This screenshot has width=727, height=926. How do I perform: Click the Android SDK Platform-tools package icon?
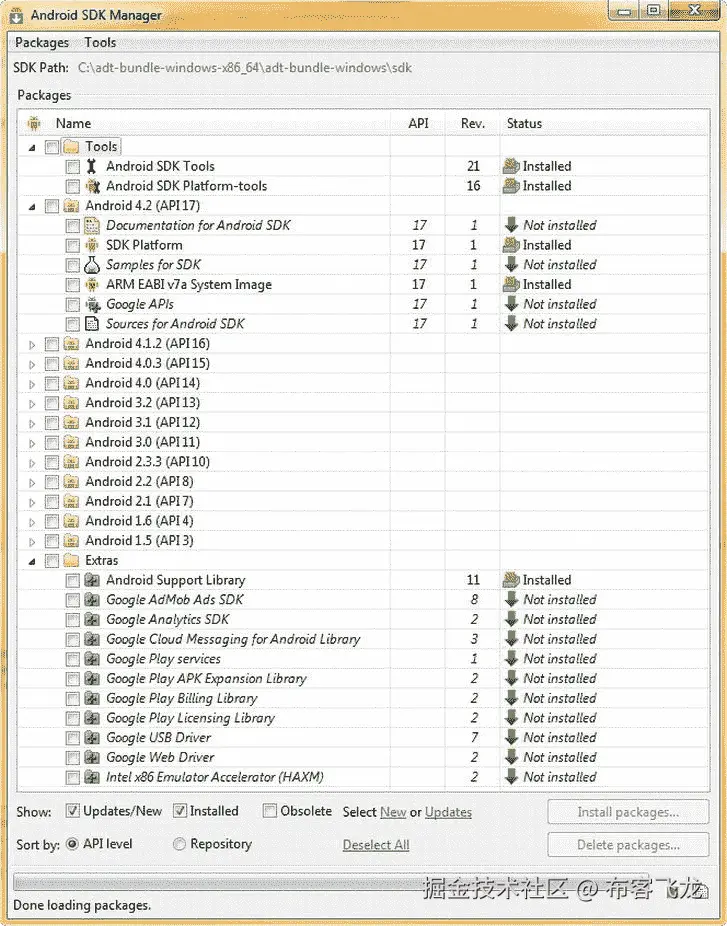tap(92, 186)
